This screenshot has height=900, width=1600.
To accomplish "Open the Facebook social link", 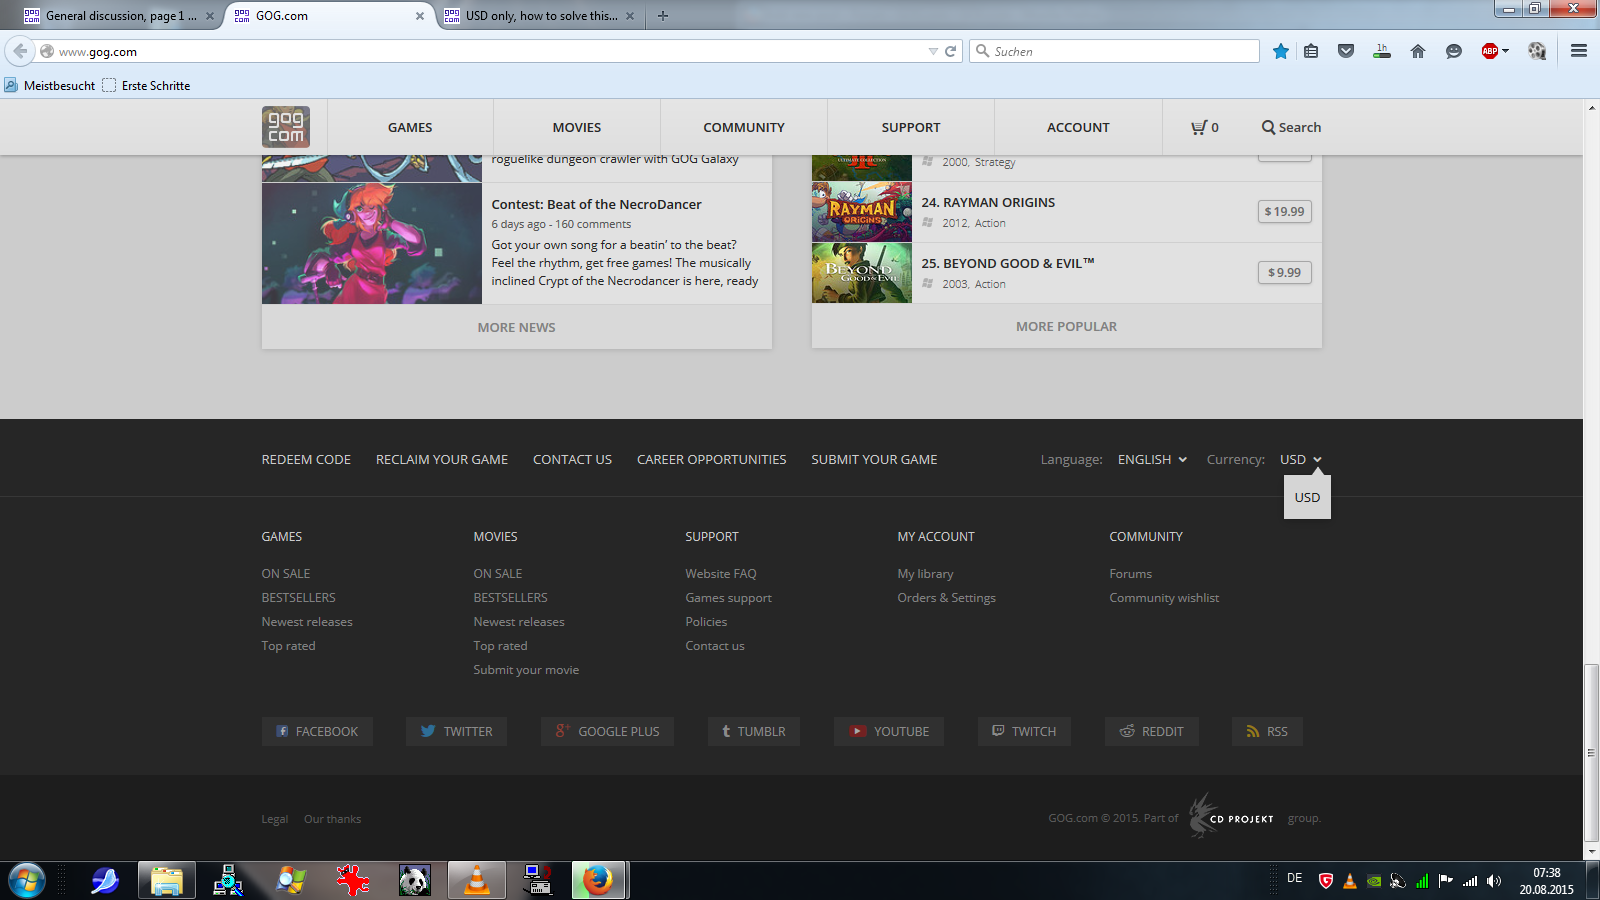I will coord(317,731).
